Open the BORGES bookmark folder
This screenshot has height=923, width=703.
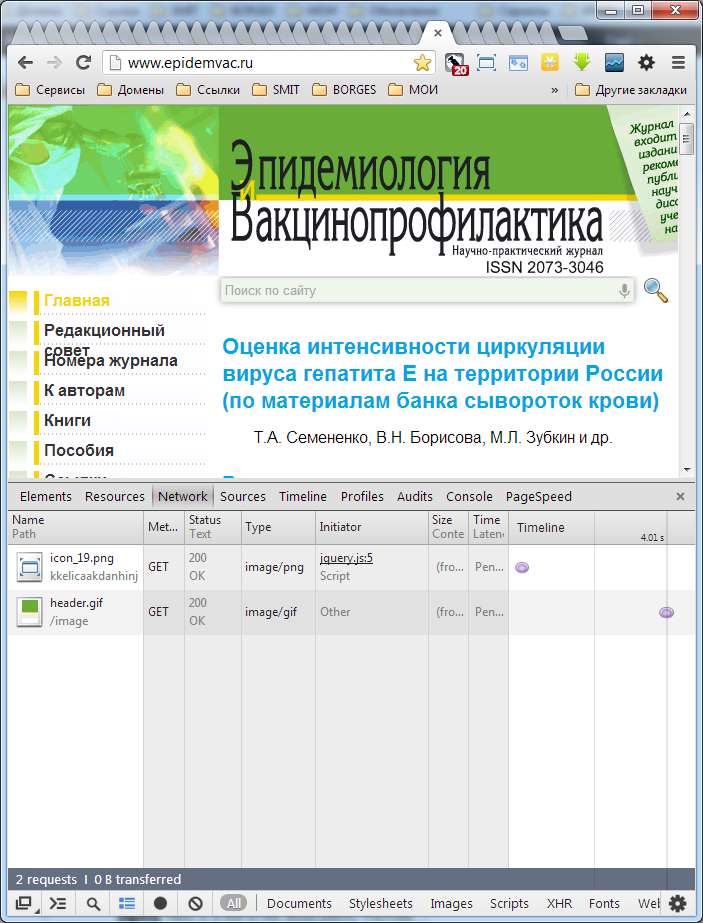(x=344, y=90)
